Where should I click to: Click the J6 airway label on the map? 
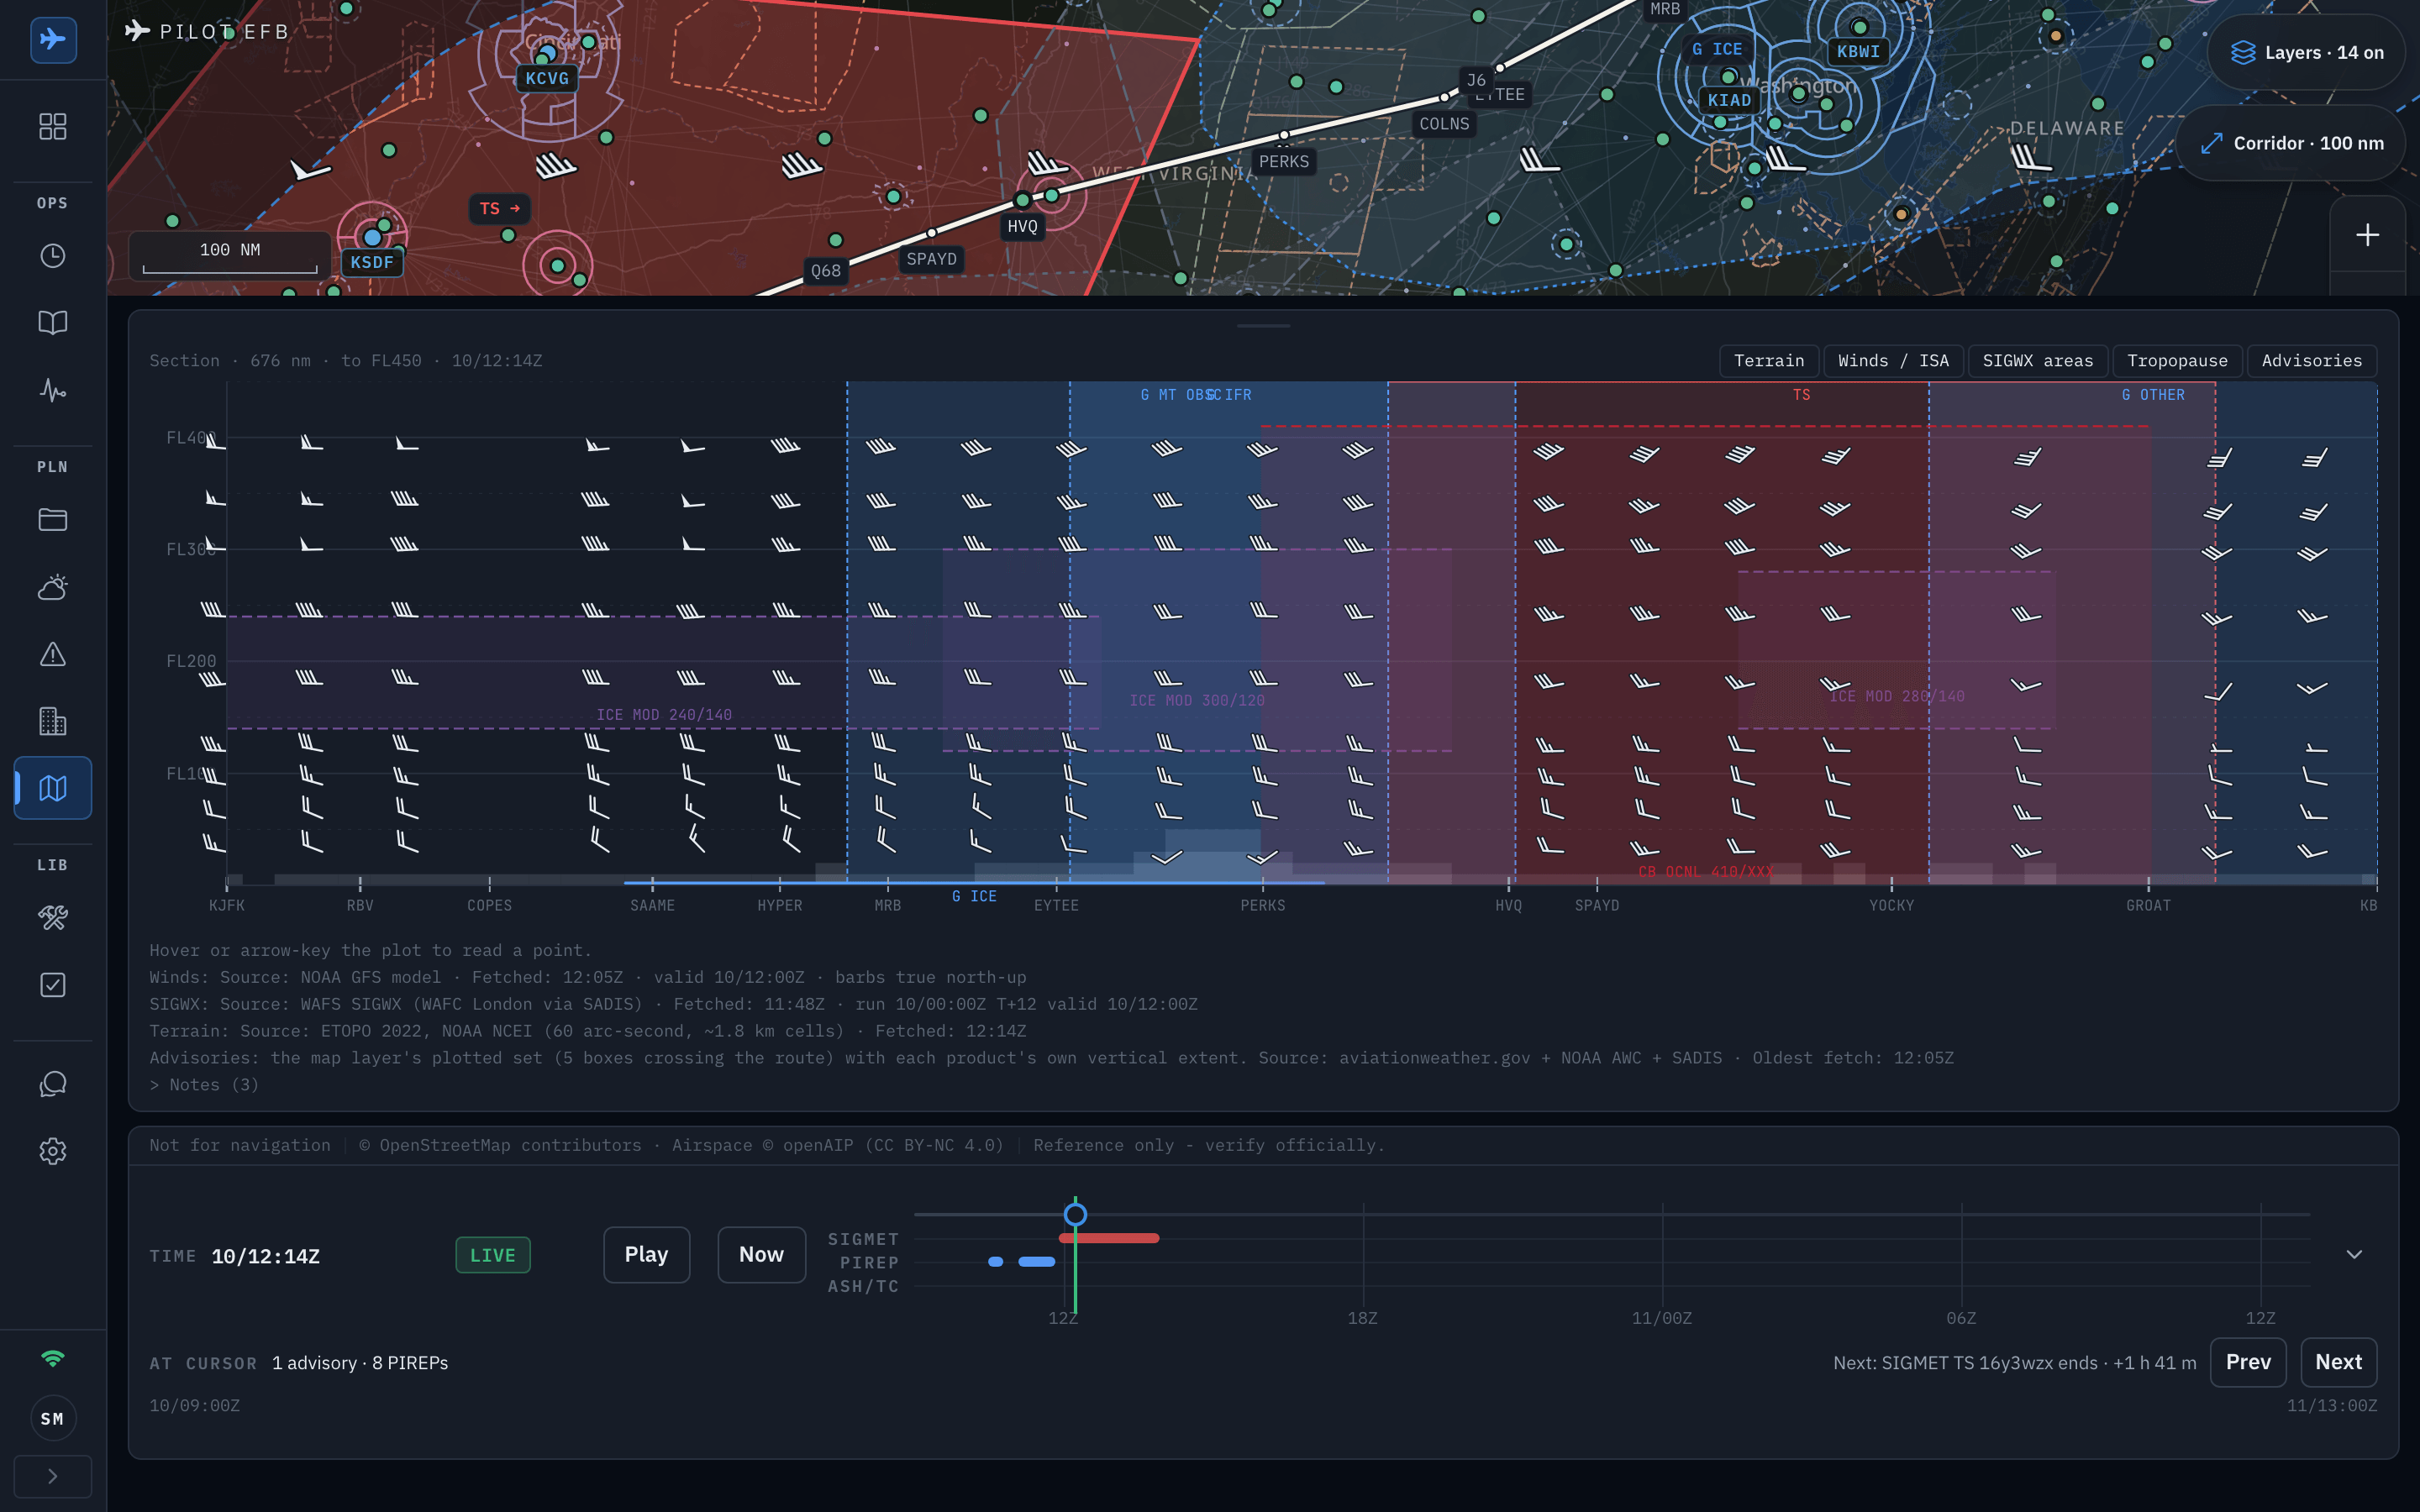[1476, 80]
